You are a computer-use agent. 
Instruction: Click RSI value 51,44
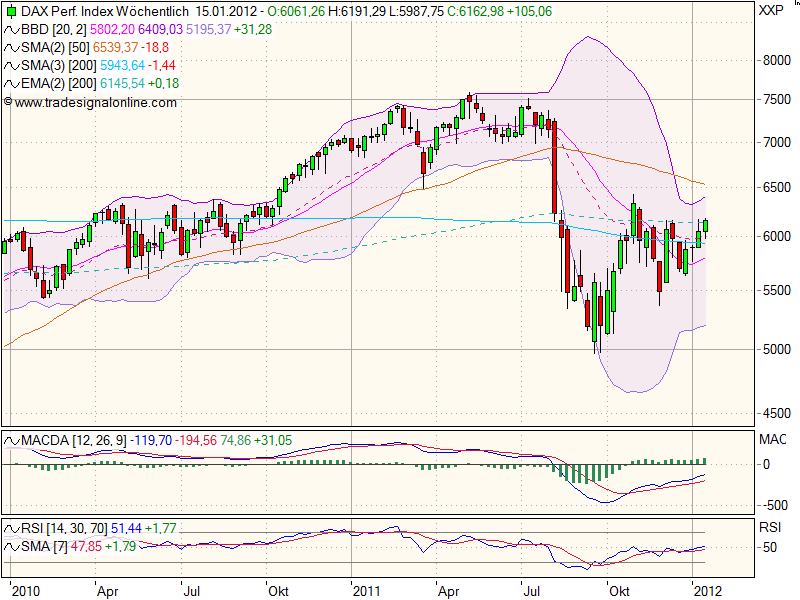point(126,528)
